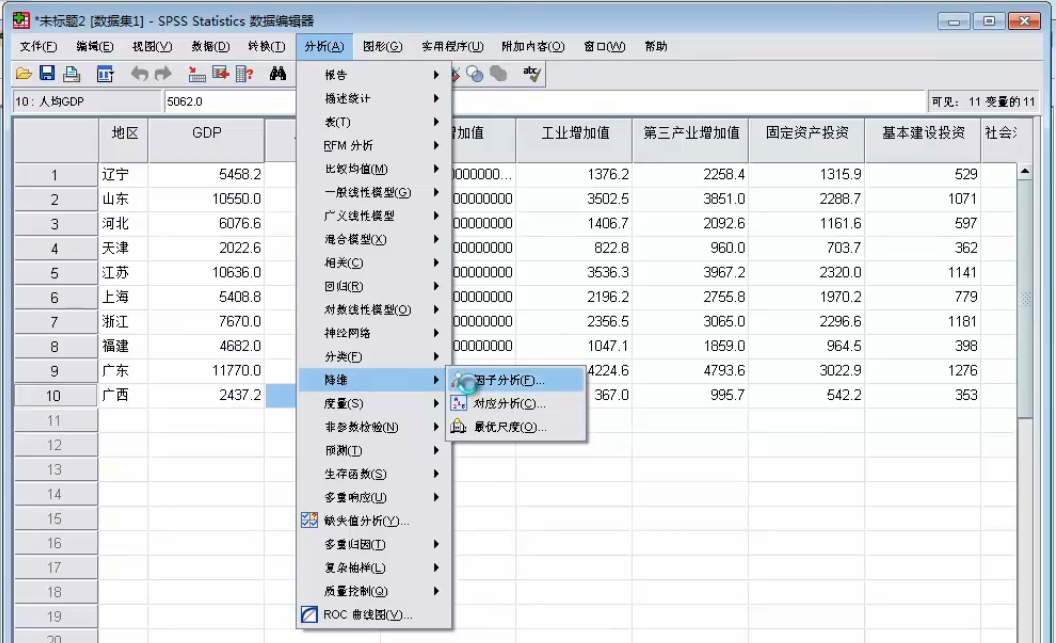This screenshot has height=643, width=1056.
Task: Click the open data file folder icon
Action: point(24,73)
